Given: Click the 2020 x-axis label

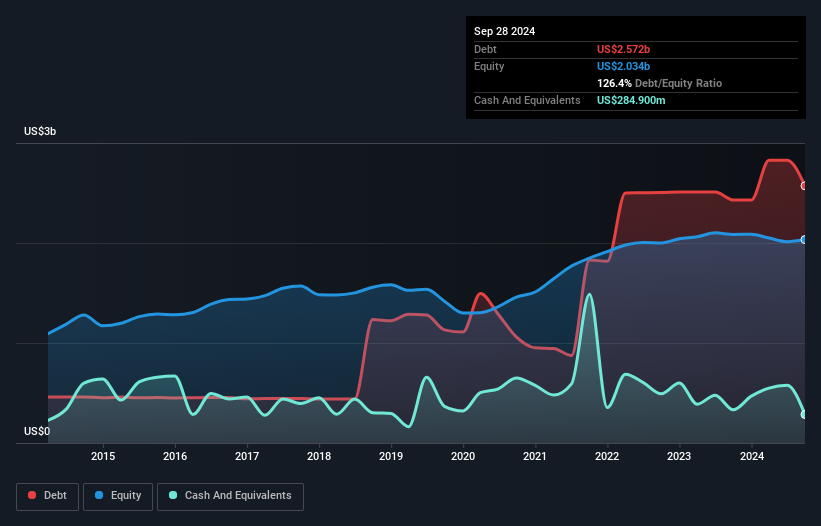Looking at the screenshot, I should pyautogui.click(x=463, y=456).
